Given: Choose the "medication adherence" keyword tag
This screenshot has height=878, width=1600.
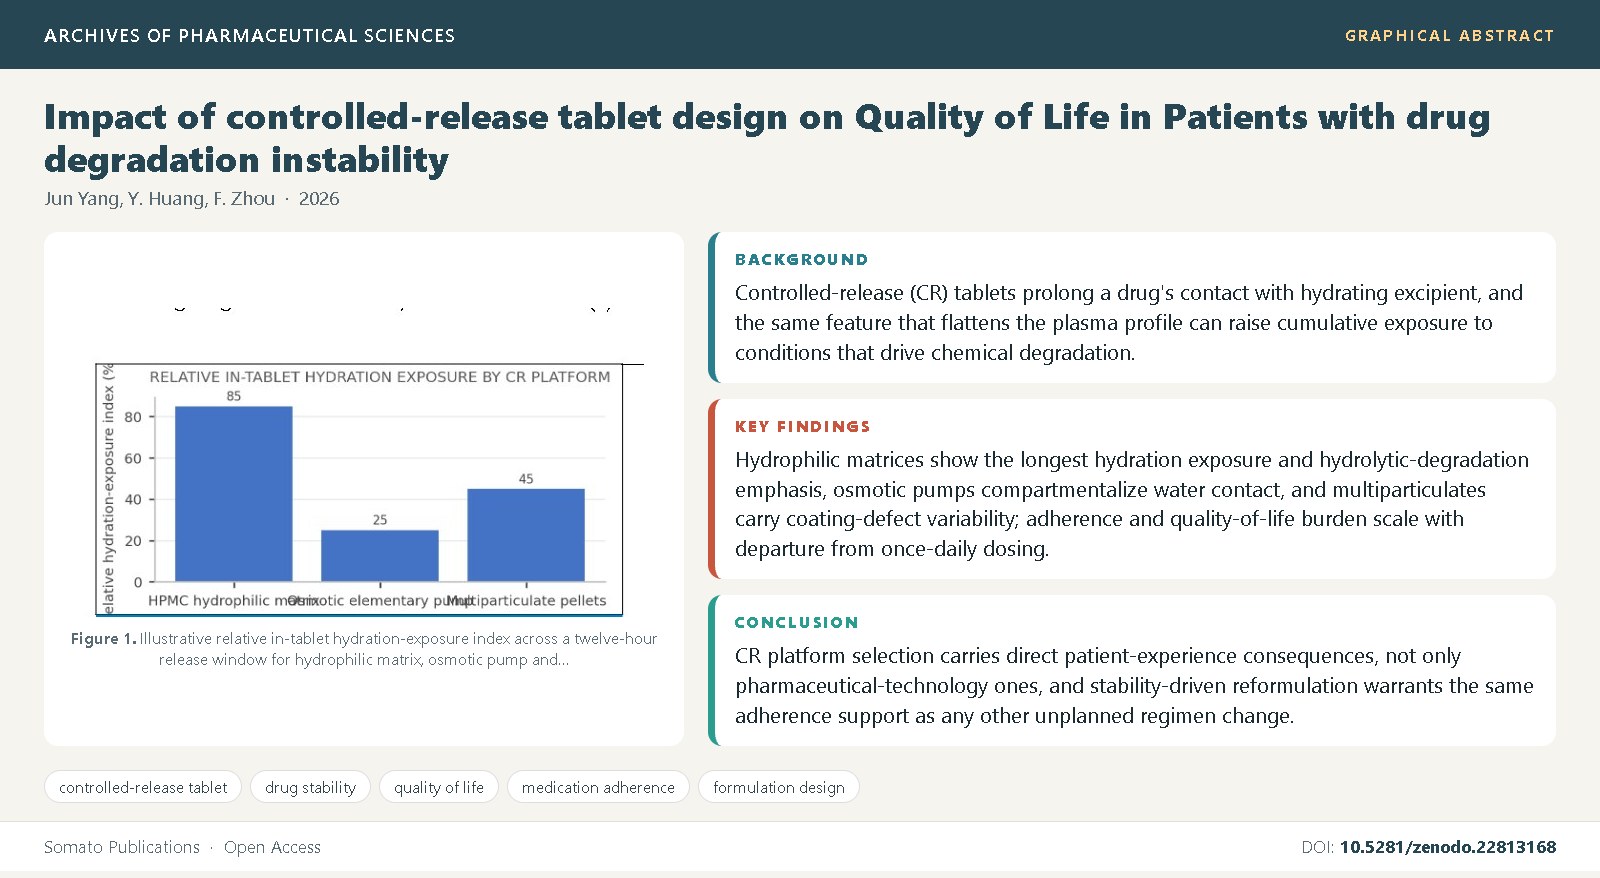Looking at the screenshot, I should [598, 787].
